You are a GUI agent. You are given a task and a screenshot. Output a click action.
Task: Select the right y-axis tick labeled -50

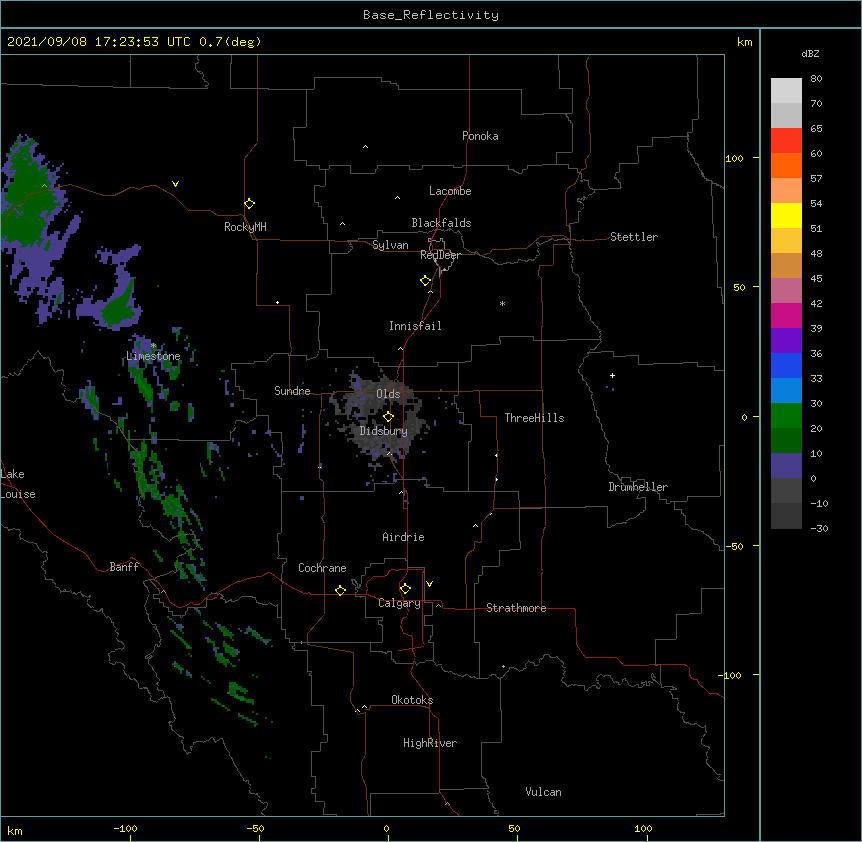point(734,546)
